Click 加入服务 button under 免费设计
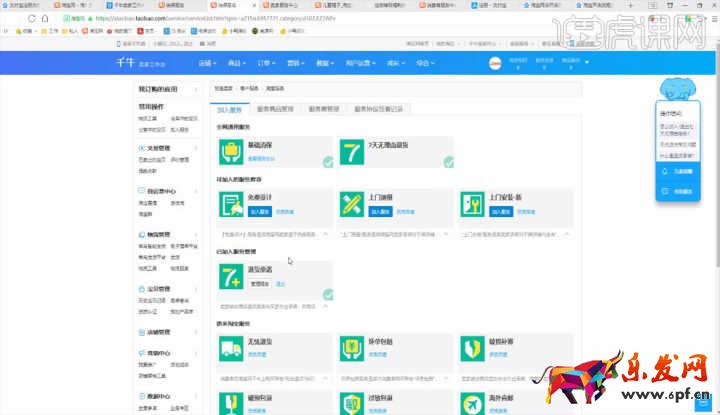This screenshot has height=415, width=720. (259, 212)
